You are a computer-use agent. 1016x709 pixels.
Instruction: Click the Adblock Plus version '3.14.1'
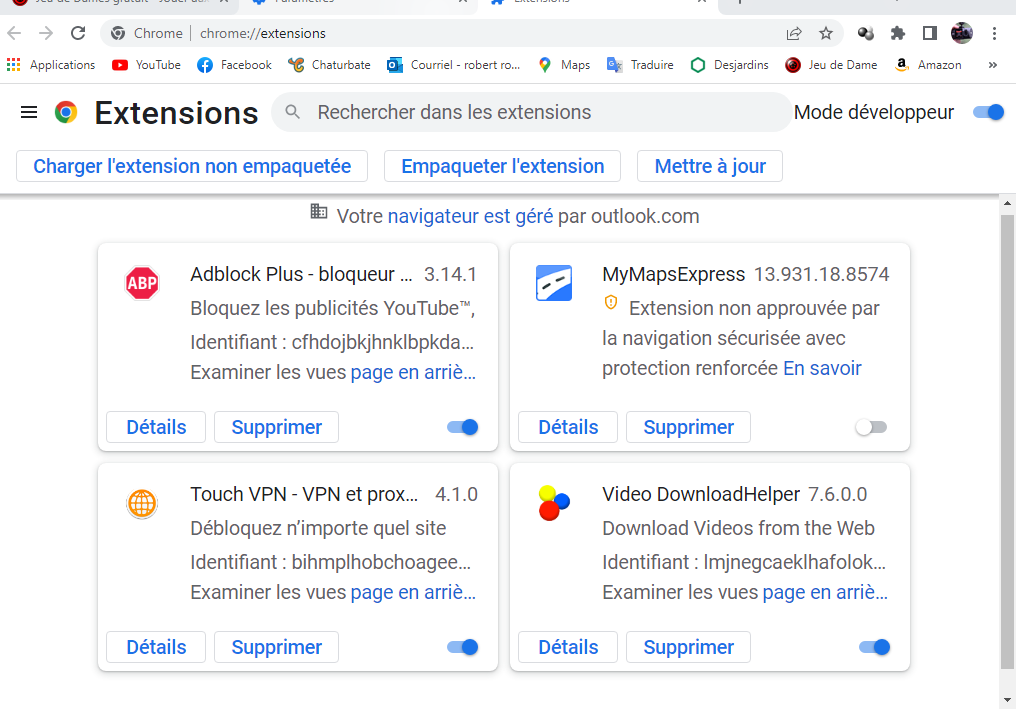[x=450, y=274]
